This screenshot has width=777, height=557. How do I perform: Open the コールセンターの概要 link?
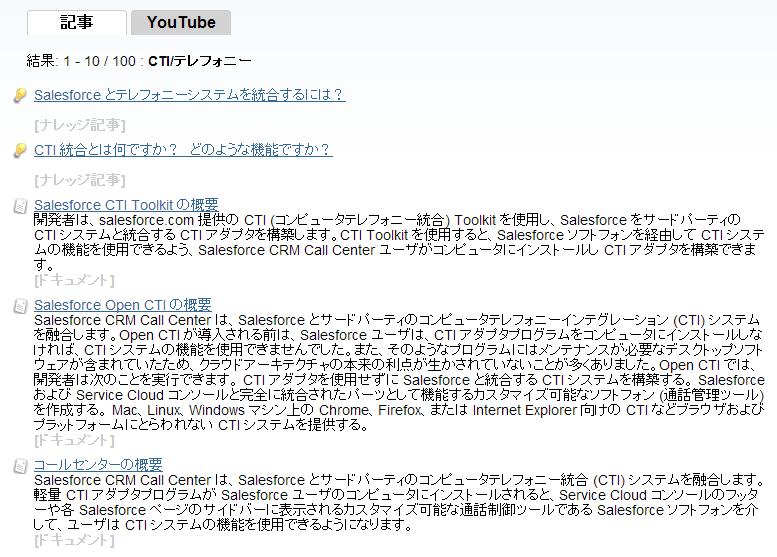[x=98, y=464]
